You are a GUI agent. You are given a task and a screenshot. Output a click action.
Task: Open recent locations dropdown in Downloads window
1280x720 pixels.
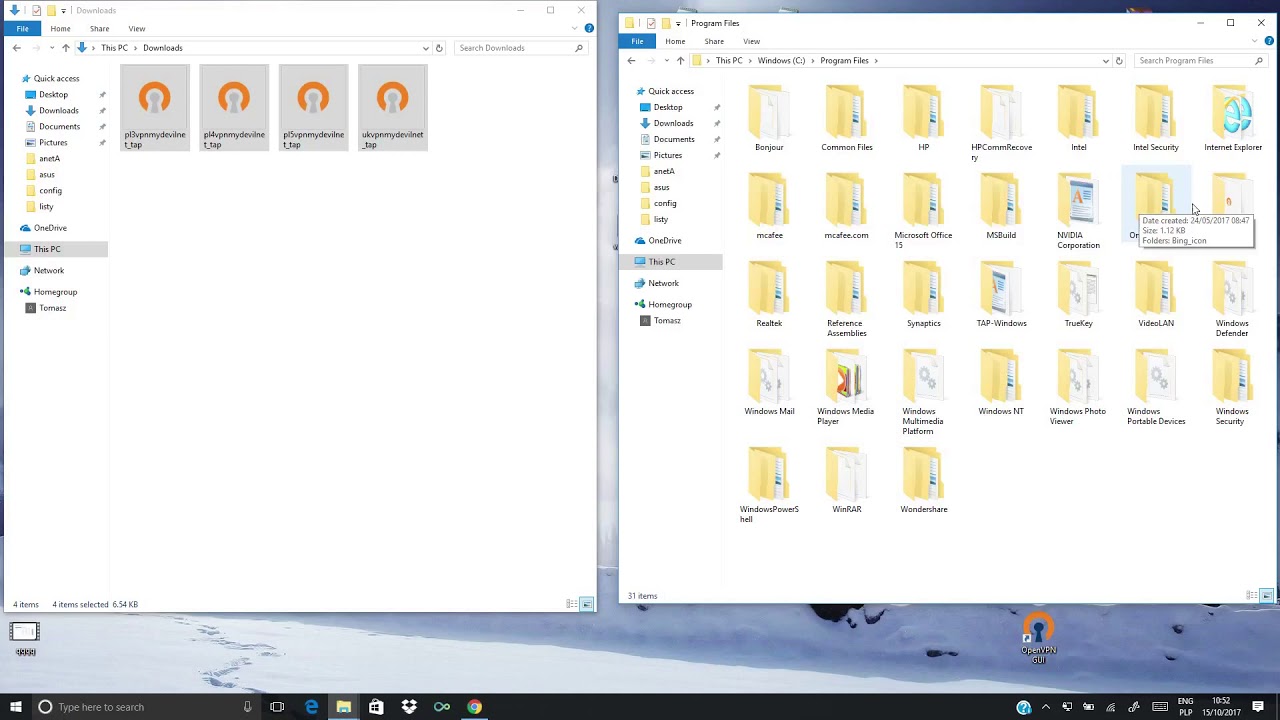click(x=52, y=48)
